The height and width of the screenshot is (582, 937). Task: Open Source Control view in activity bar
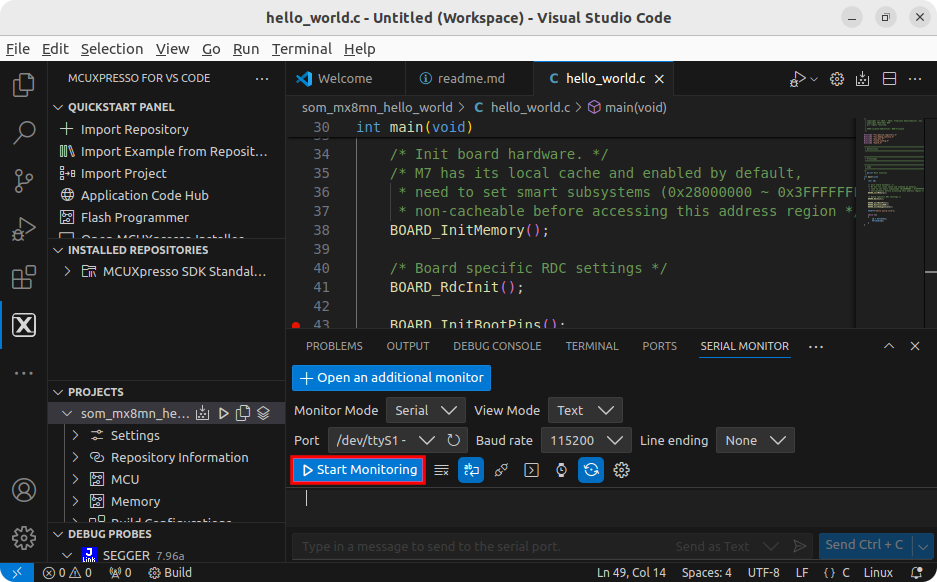23,181
